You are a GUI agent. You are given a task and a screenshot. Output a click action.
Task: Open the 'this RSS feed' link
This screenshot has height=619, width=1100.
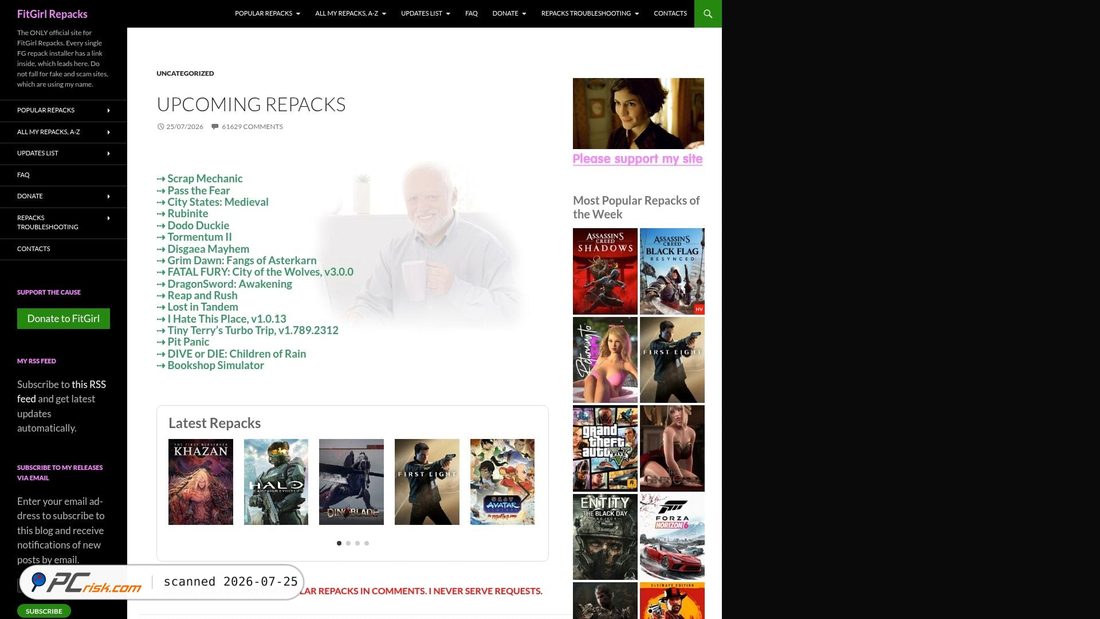[62, 392]
